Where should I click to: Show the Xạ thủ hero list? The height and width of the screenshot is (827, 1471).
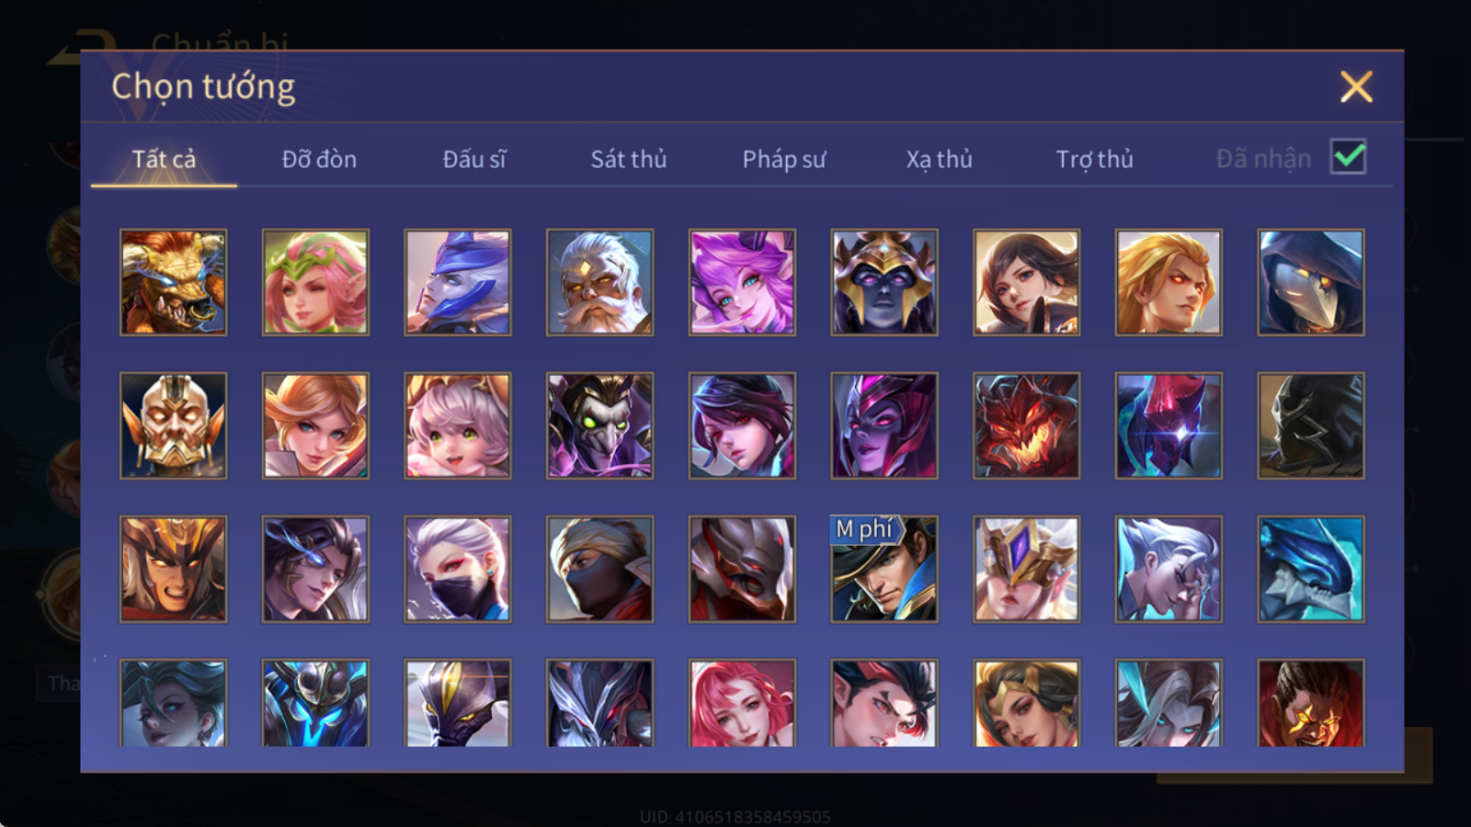click(x=939, y=159)
